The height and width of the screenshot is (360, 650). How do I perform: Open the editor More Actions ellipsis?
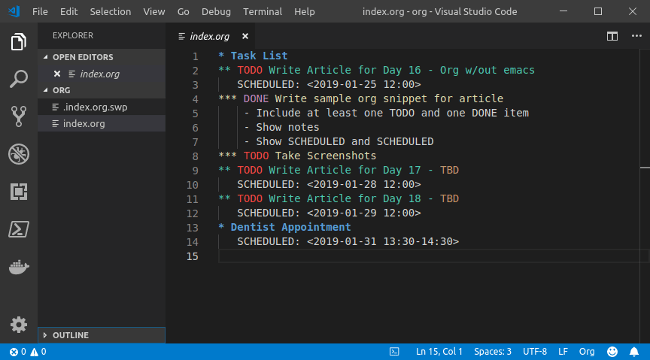[637, 36]
